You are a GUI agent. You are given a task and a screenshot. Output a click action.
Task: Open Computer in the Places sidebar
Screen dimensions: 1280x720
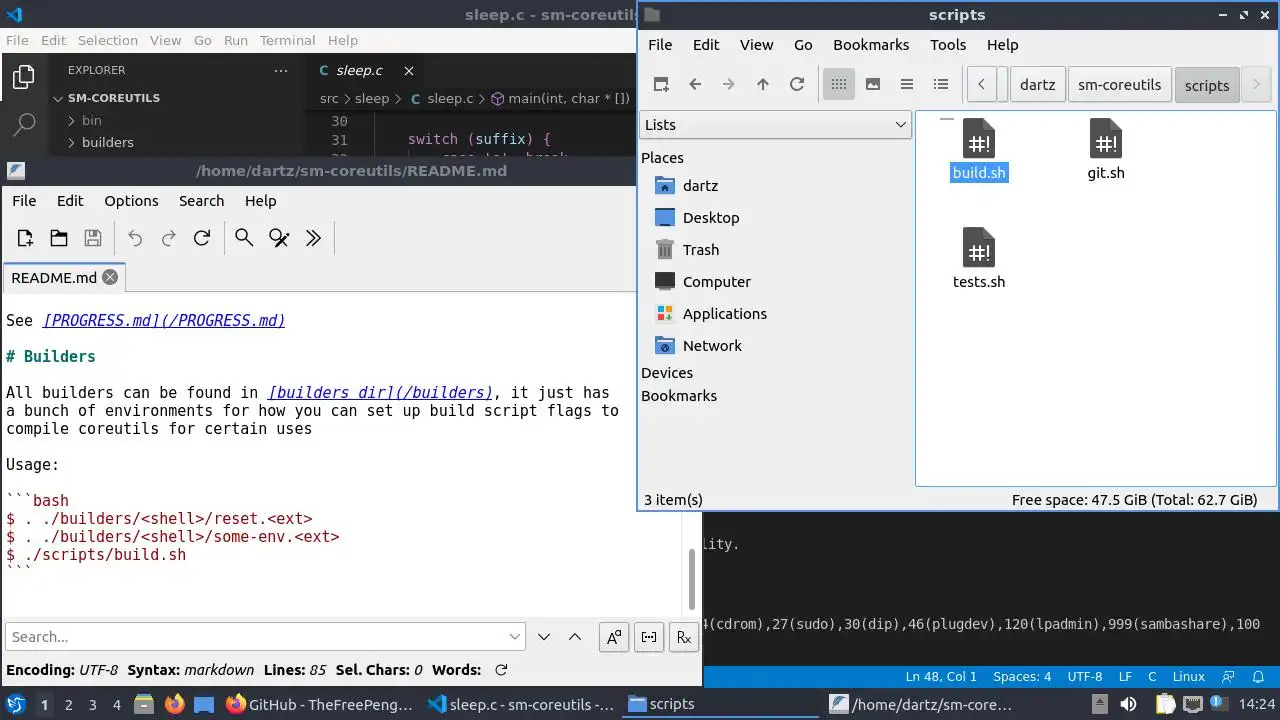(717, 282)
